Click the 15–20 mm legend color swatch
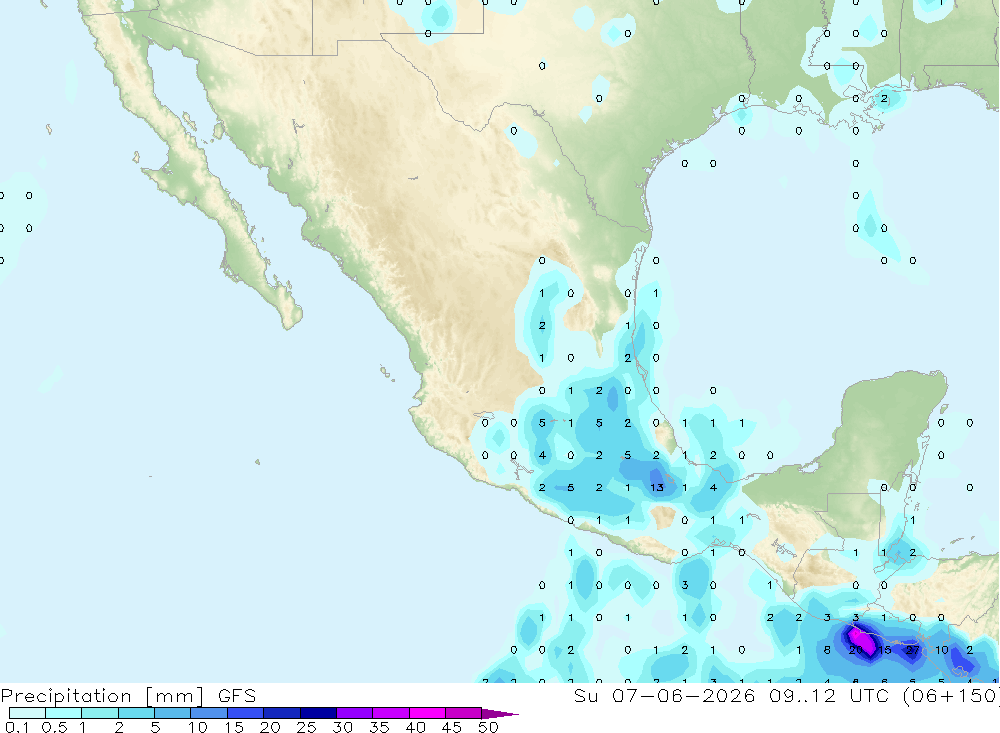The height and width of the screenshot is (733, 1000). click(246, 713)
